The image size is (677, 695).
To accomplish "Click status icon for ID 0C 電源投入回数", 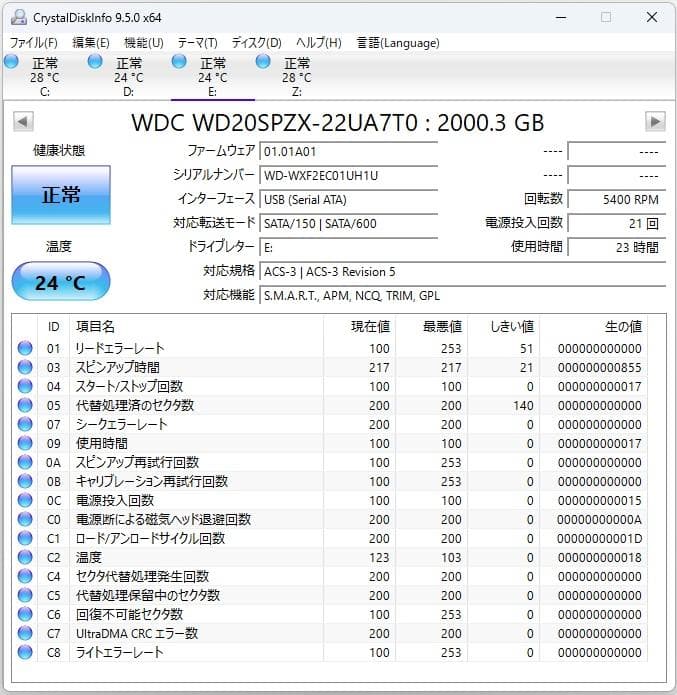I will (25, 500).
